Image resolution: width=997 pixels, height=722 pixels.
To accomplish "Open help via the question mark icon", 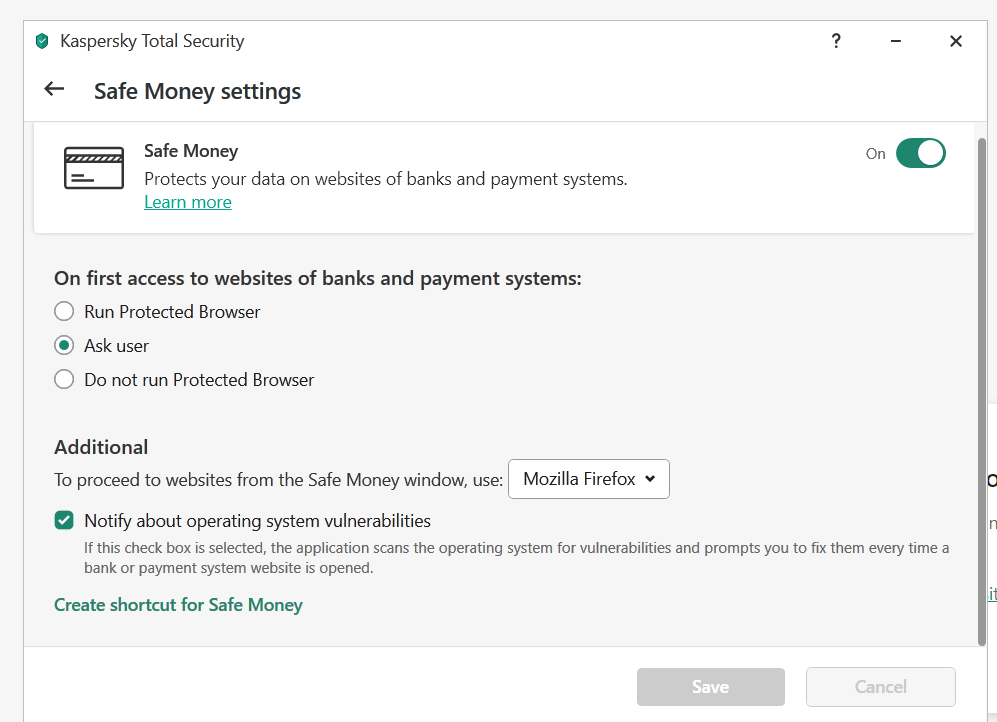I will (x=836, y=41).
